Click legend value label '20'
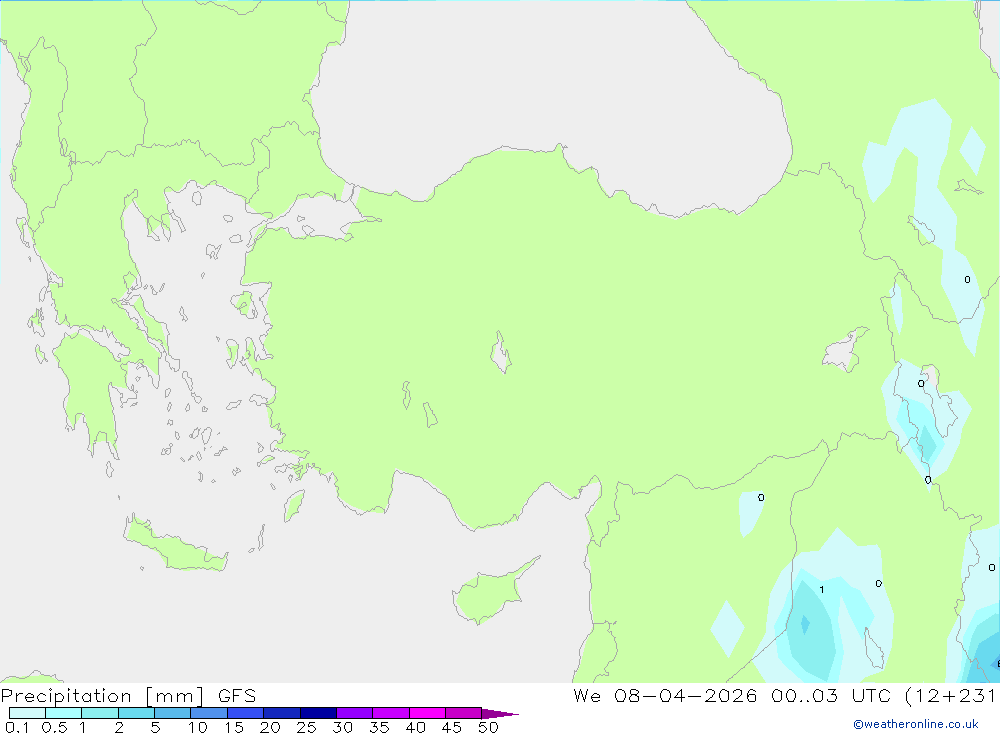The width and height of the screenshot is (1000, 733). click(270, 727)
